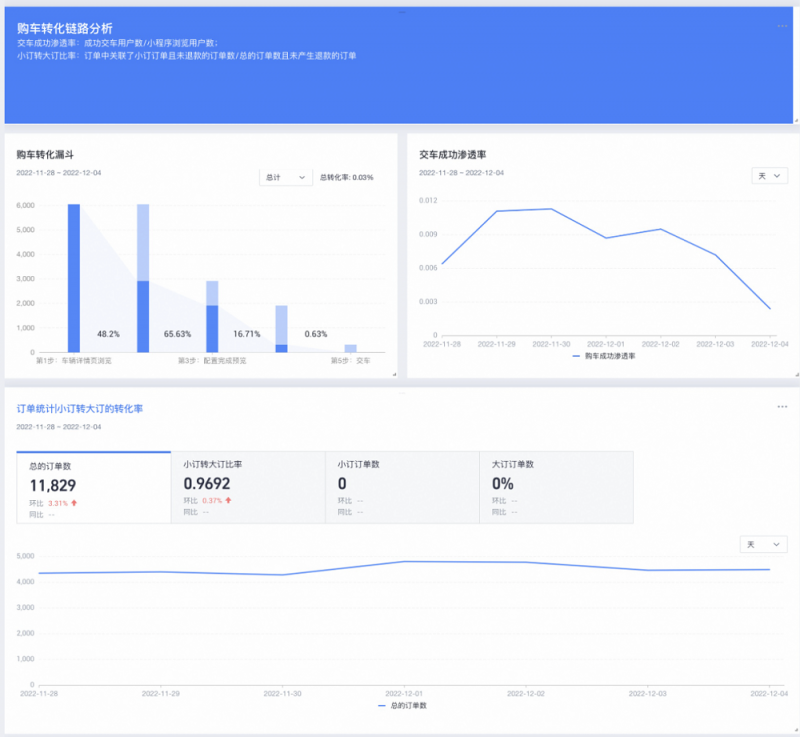Click the blue legend dot for 购车成功渗透率
Viewport: 800px width, 737px height.
point(574,357)
